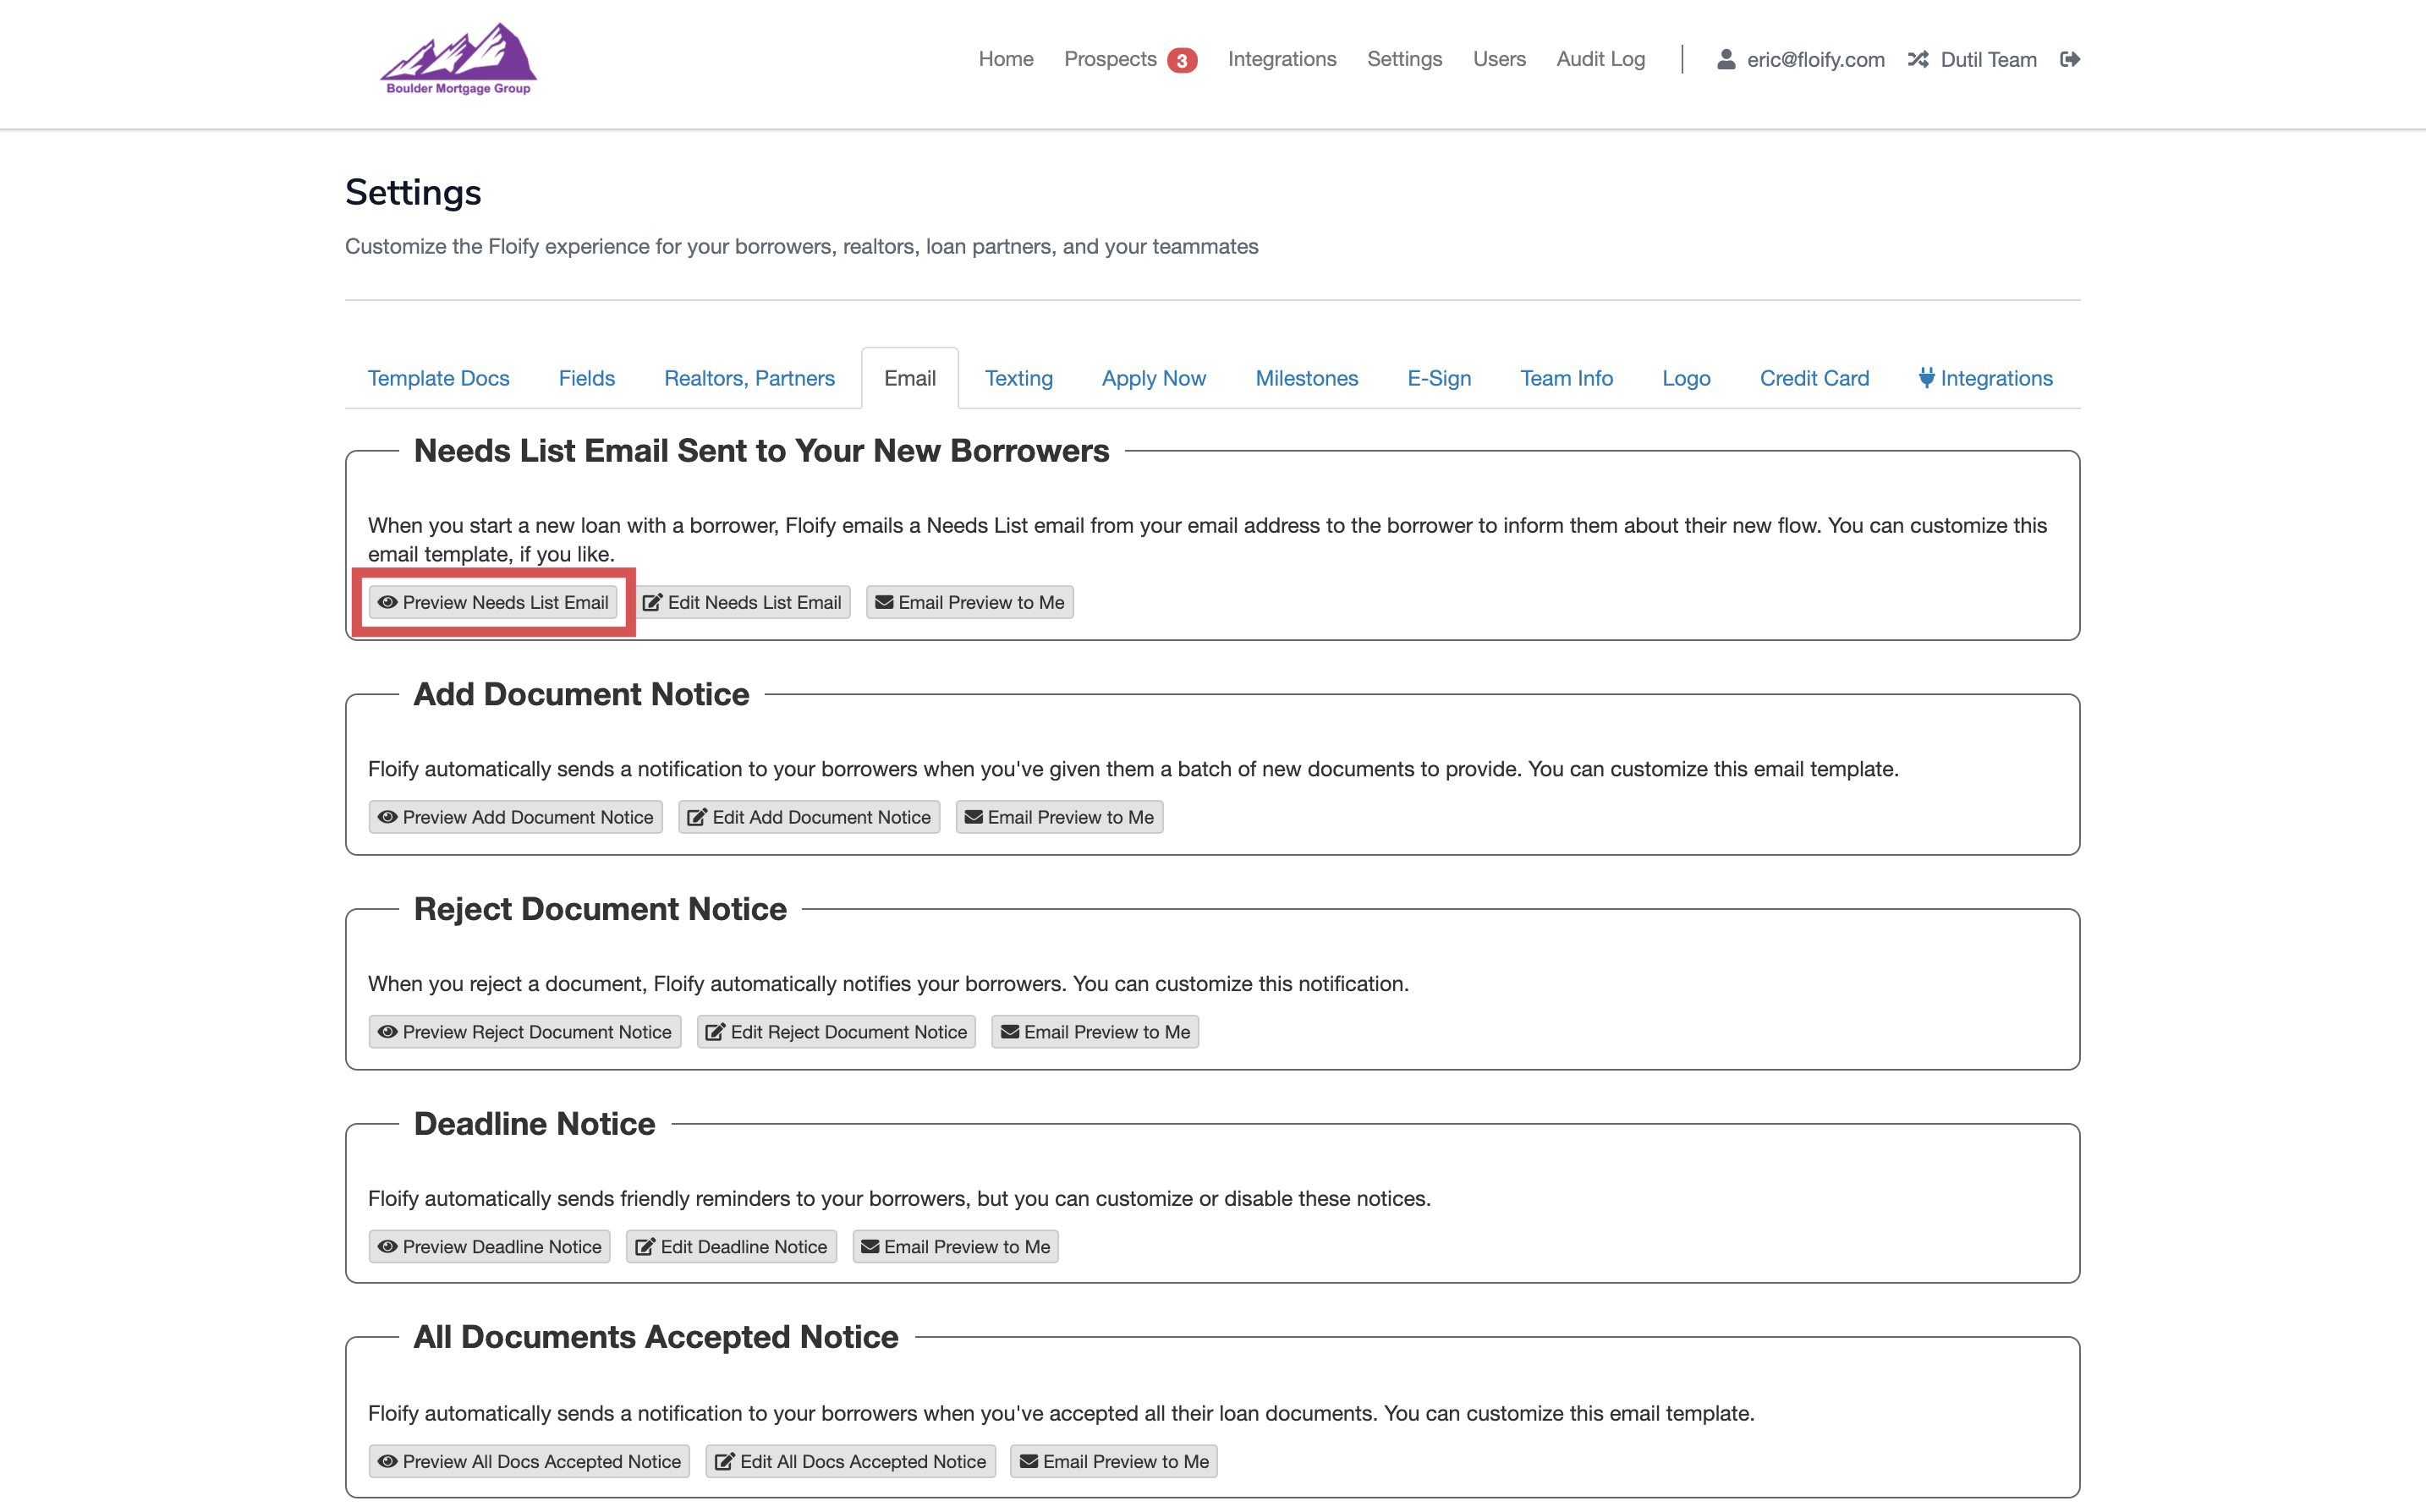Switch to the Logo tab

pos(1686,378)
